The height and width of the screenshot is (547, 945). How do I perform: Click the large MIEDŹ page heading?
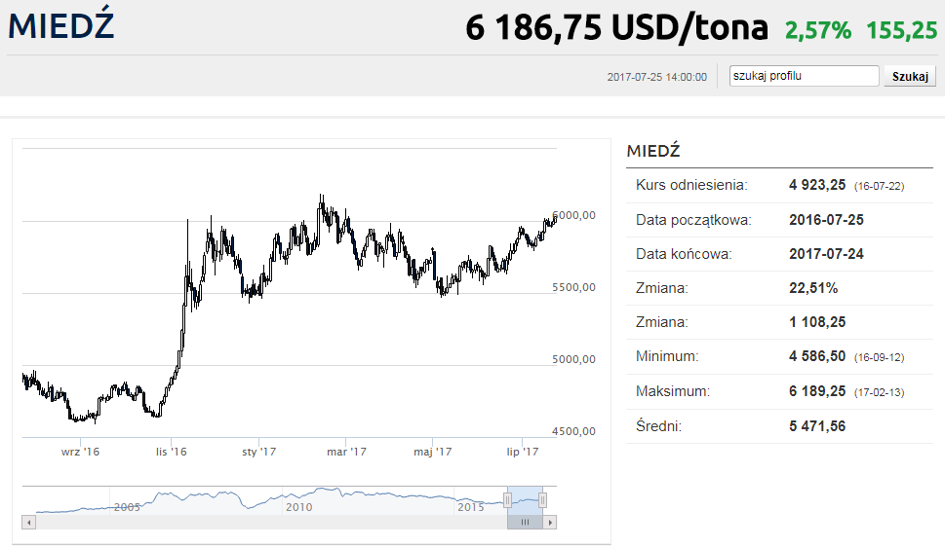tap(61, 25)
